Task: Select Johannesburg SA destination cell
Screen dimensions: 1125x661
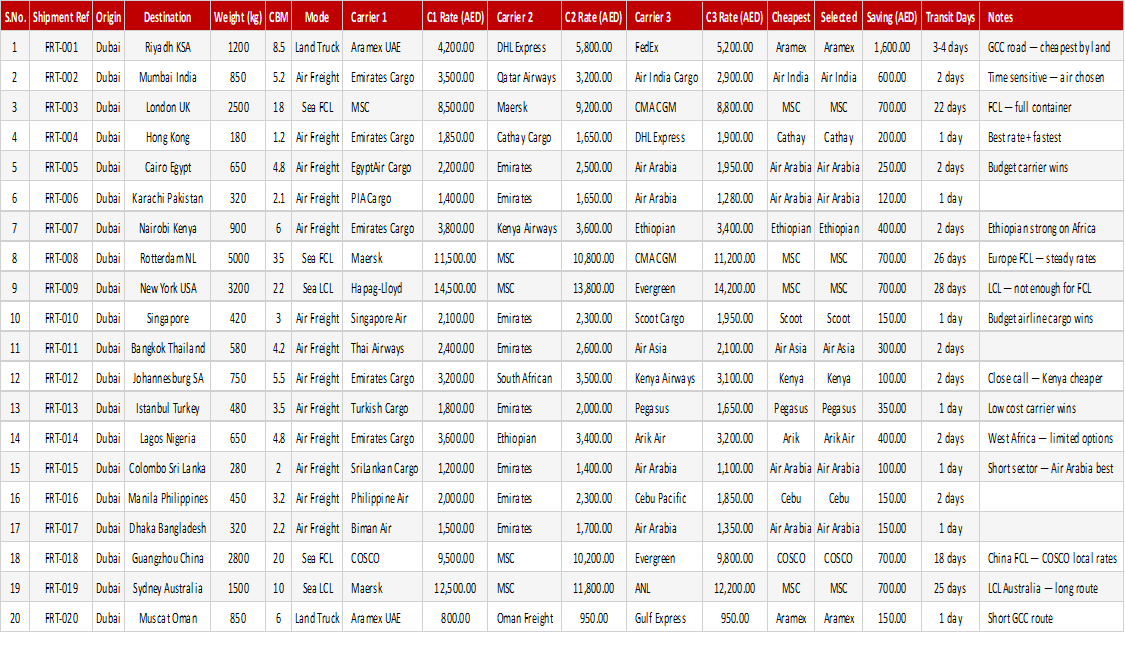Action: 167,378
